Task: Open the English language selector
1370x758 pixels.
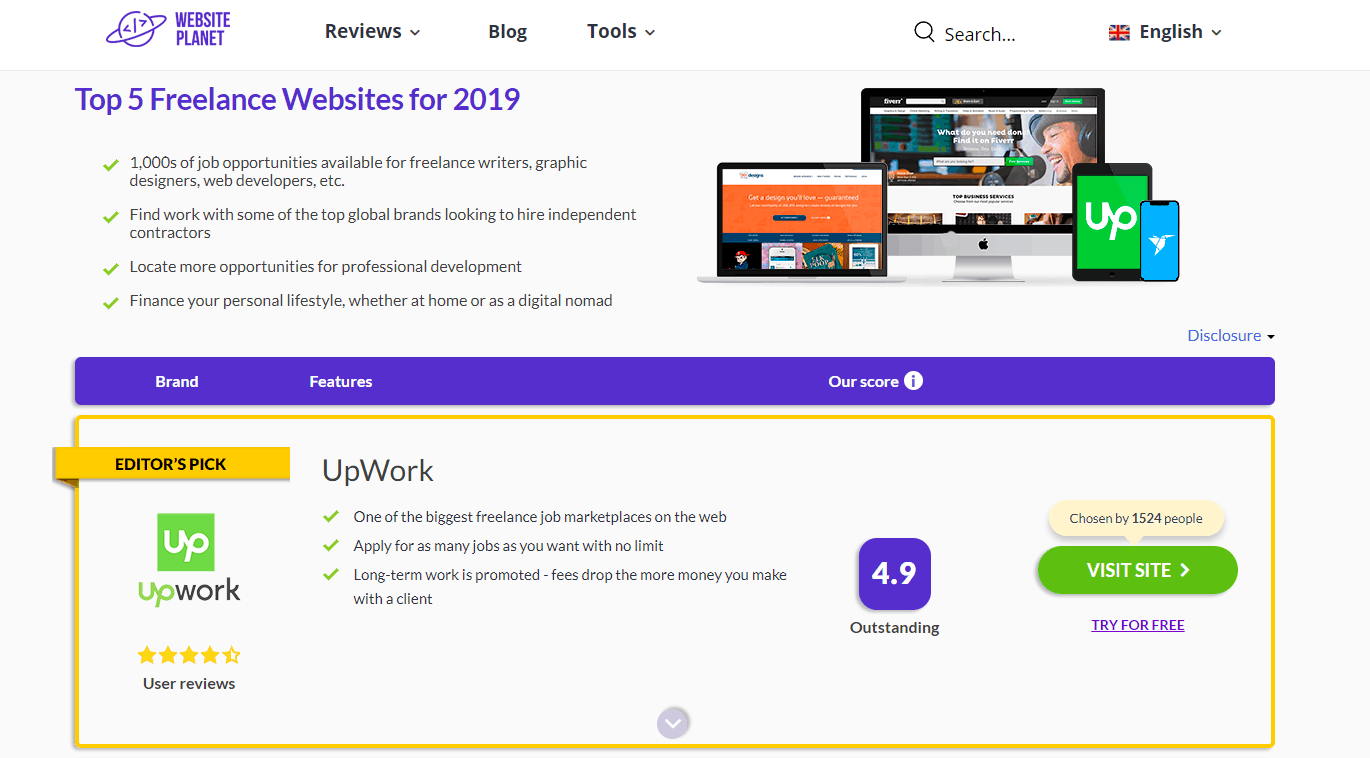Action: (1166, 32)
